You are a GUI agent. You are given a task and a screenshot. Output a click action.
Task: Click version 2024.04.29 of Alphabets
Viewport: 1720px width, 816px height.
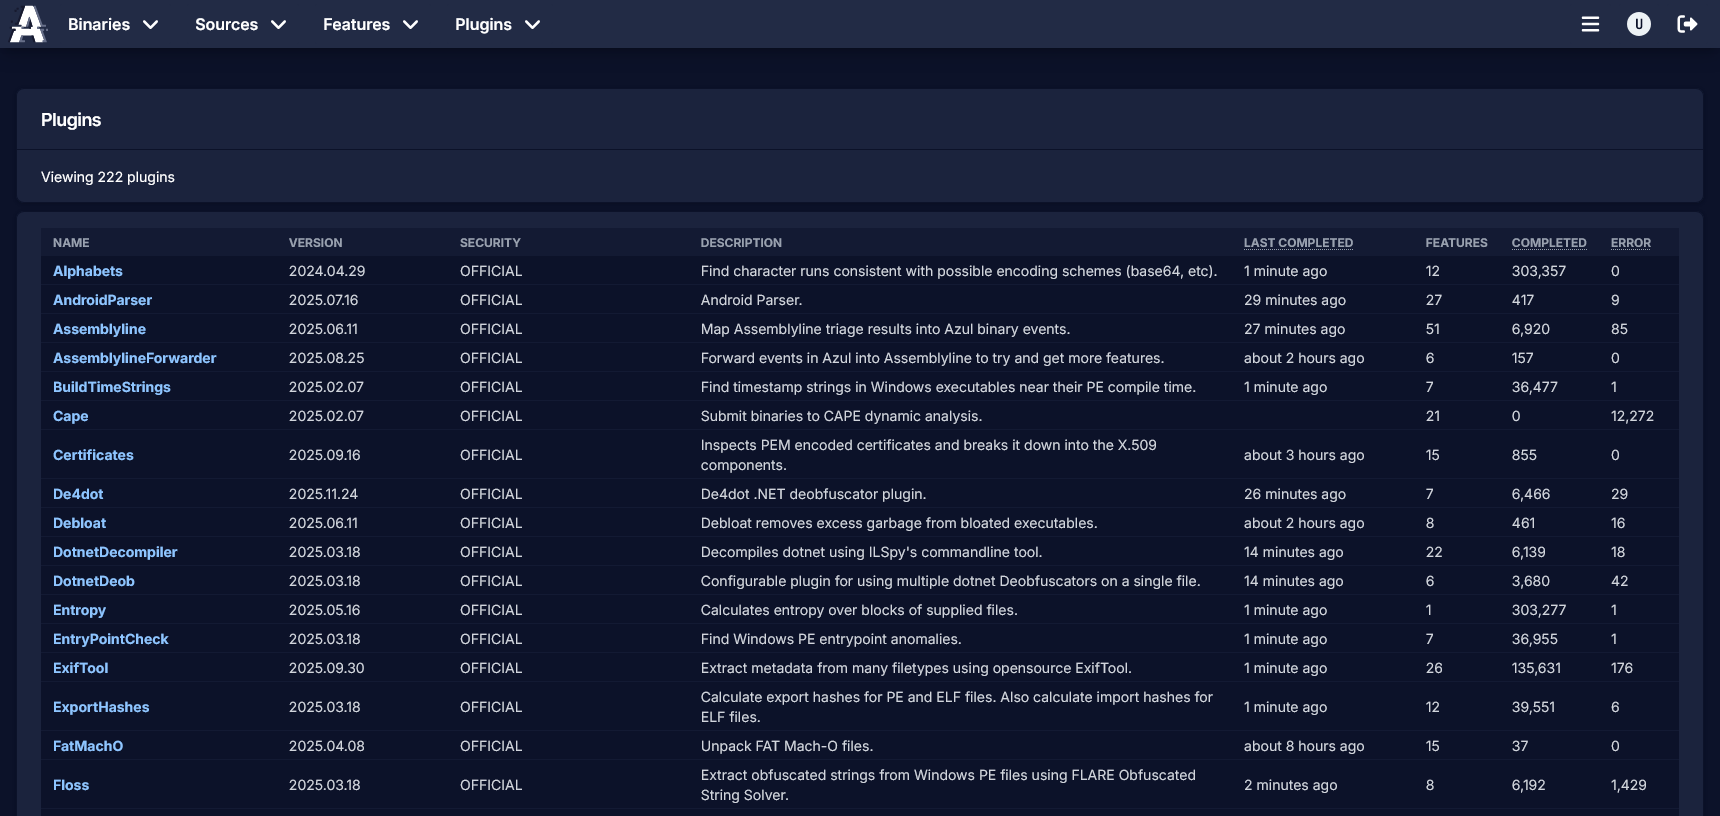pos(327,271)
